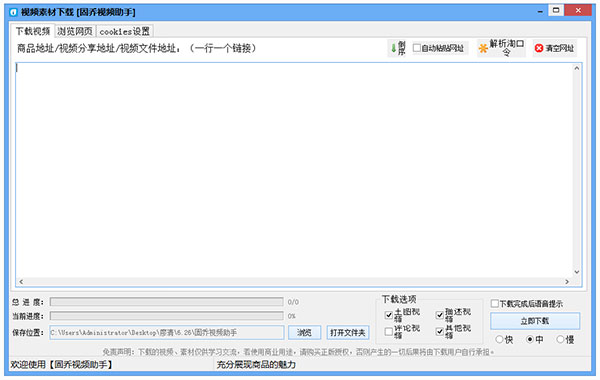600x380 pixels.
Task: Click the 清空网址 red X button
Action: [x=554, y=48]
